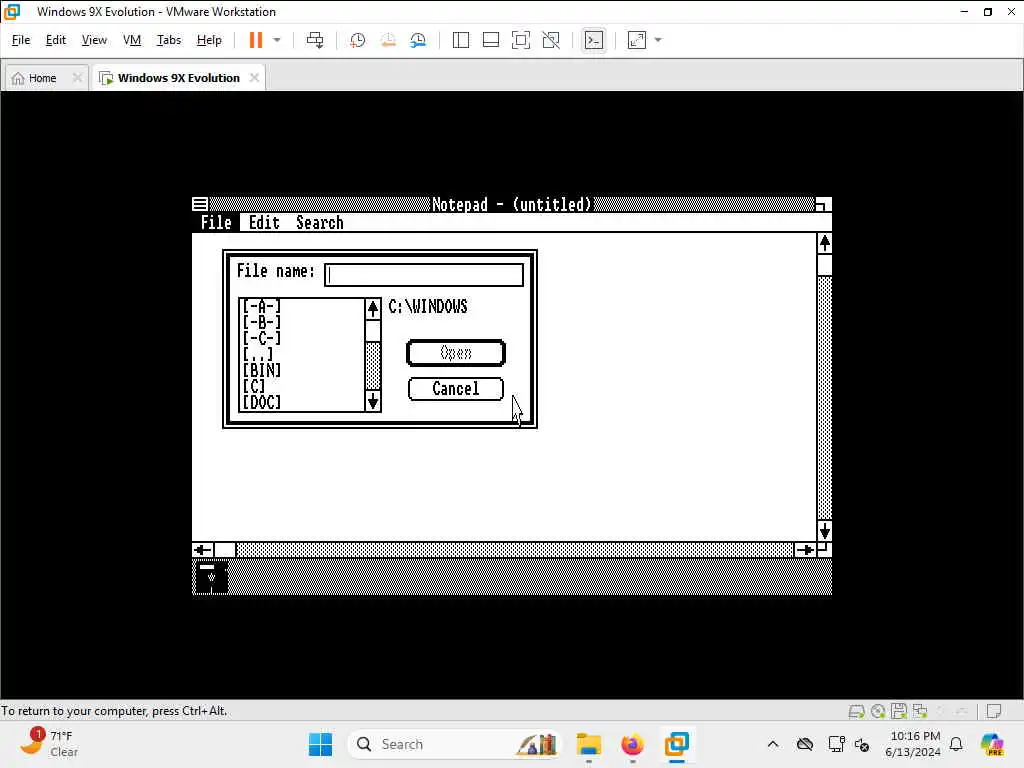Show hidden system tray icons chevron
This screenshot has width=1024, height=768.
click(x=773, y=744)
